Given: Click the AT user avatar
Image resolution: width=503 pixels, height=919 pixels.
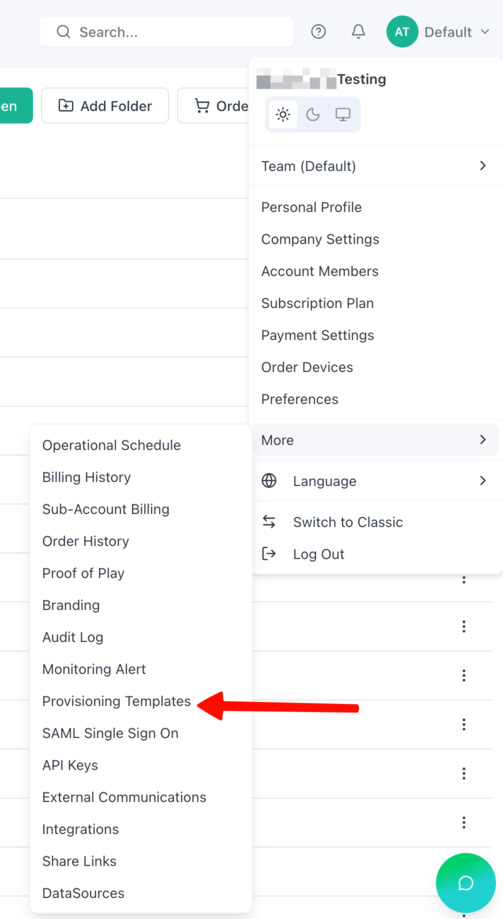Looking at the screenshot, I should [402, 32].
